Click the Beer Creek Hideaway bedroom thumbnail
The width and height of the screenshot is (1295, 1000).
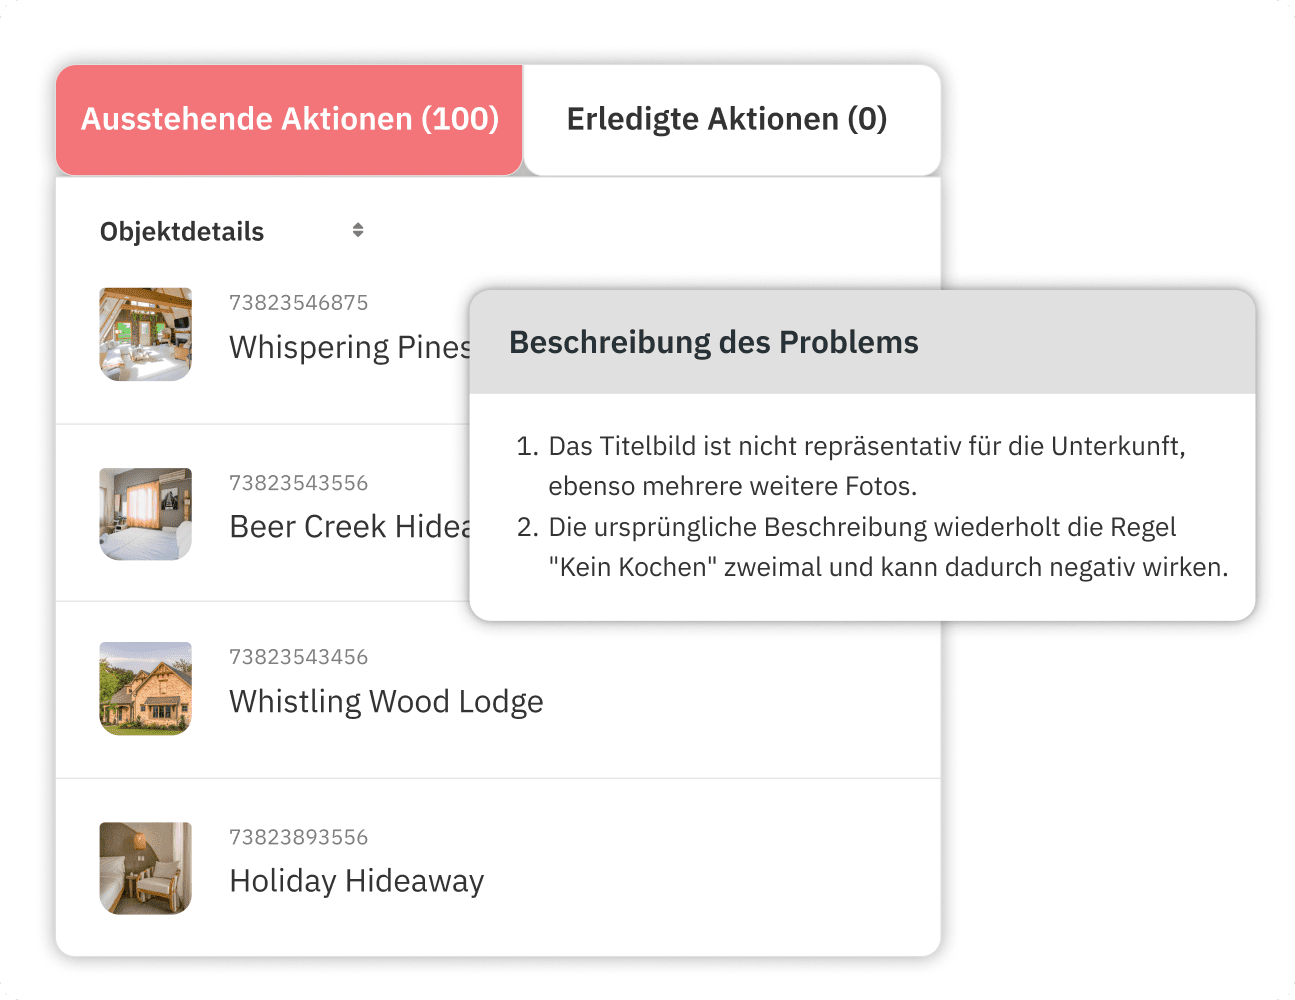(145, 514)
